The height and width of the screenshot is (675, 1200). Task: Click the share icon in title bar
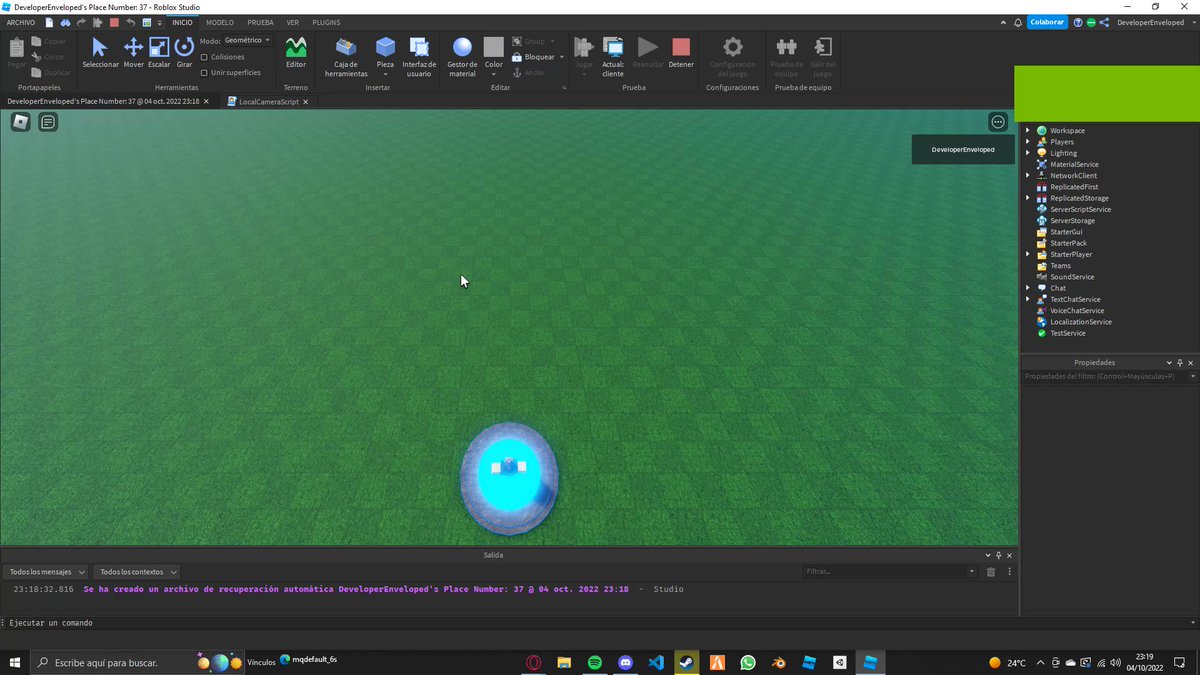pyautogui.click(x=1103, y=22)
